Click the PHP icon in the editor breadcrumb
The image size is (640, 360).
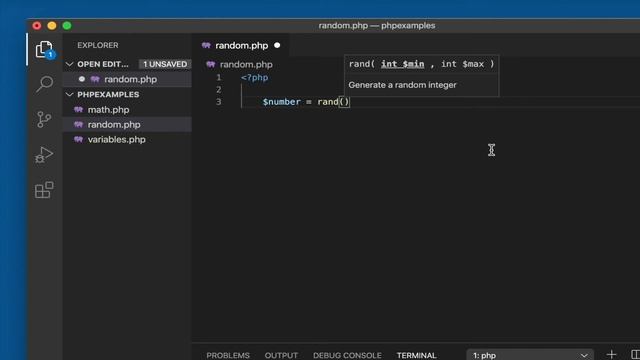coord(211,64)
